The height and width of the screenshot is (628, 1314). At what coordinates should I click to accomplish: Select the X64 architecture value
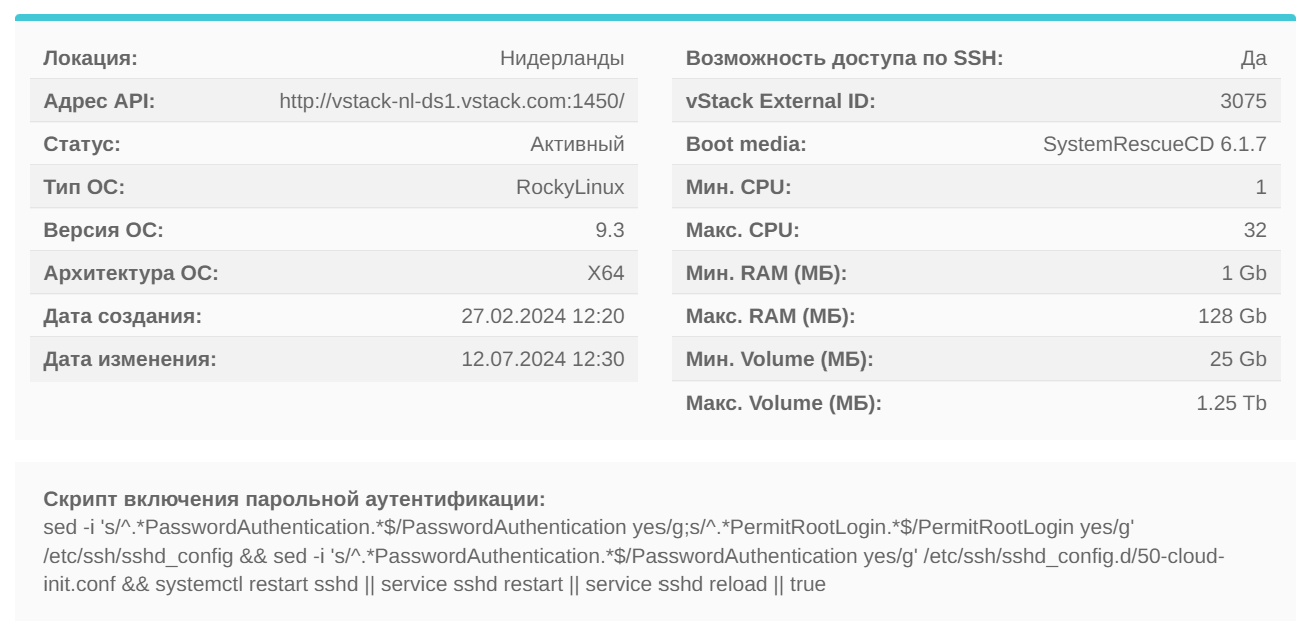tap(606, 273)
